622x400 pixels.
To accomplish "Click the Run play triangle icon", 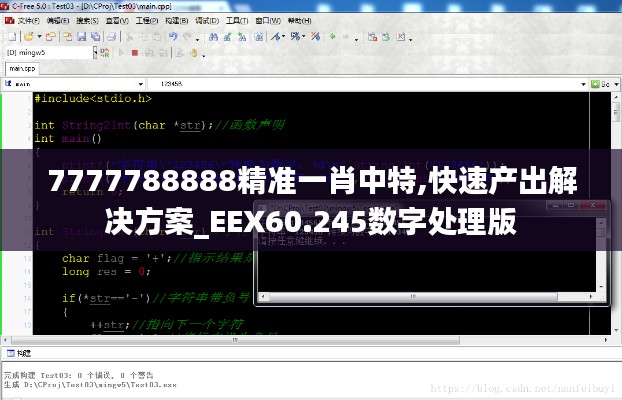I will click(x=121, y=52).
